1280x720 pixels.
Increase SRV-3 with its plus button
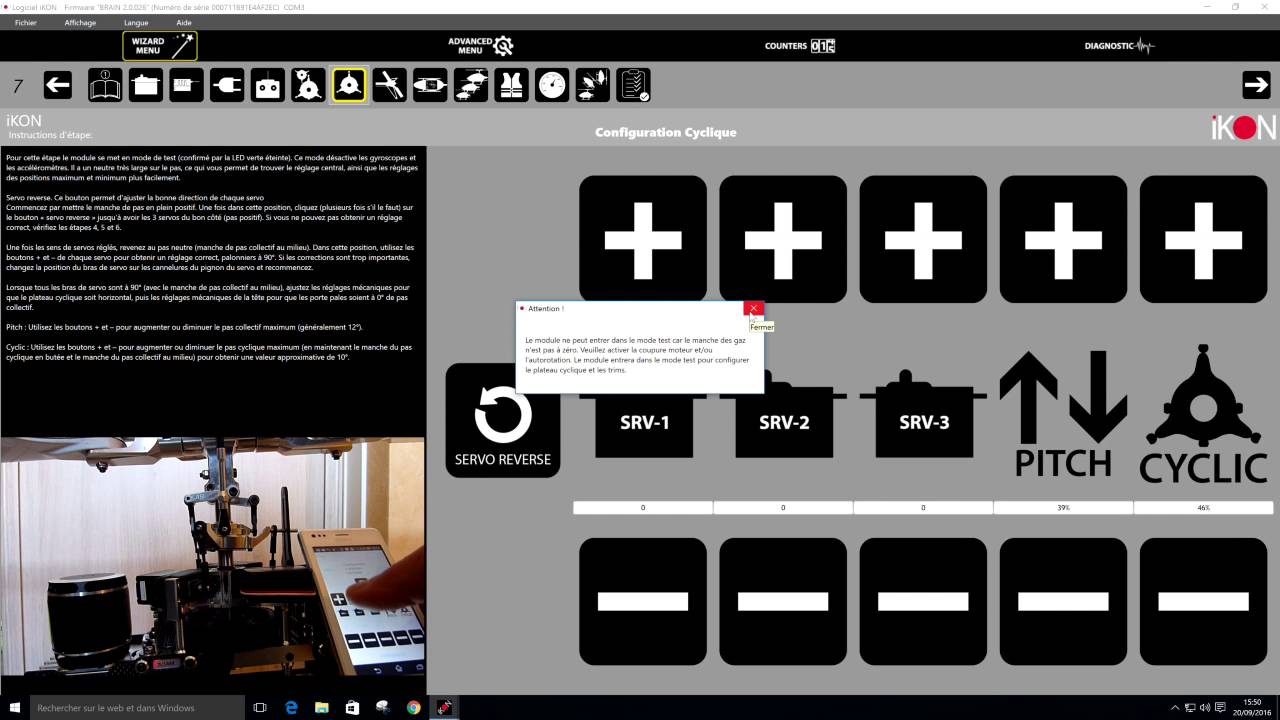click(x=923, y=239)
